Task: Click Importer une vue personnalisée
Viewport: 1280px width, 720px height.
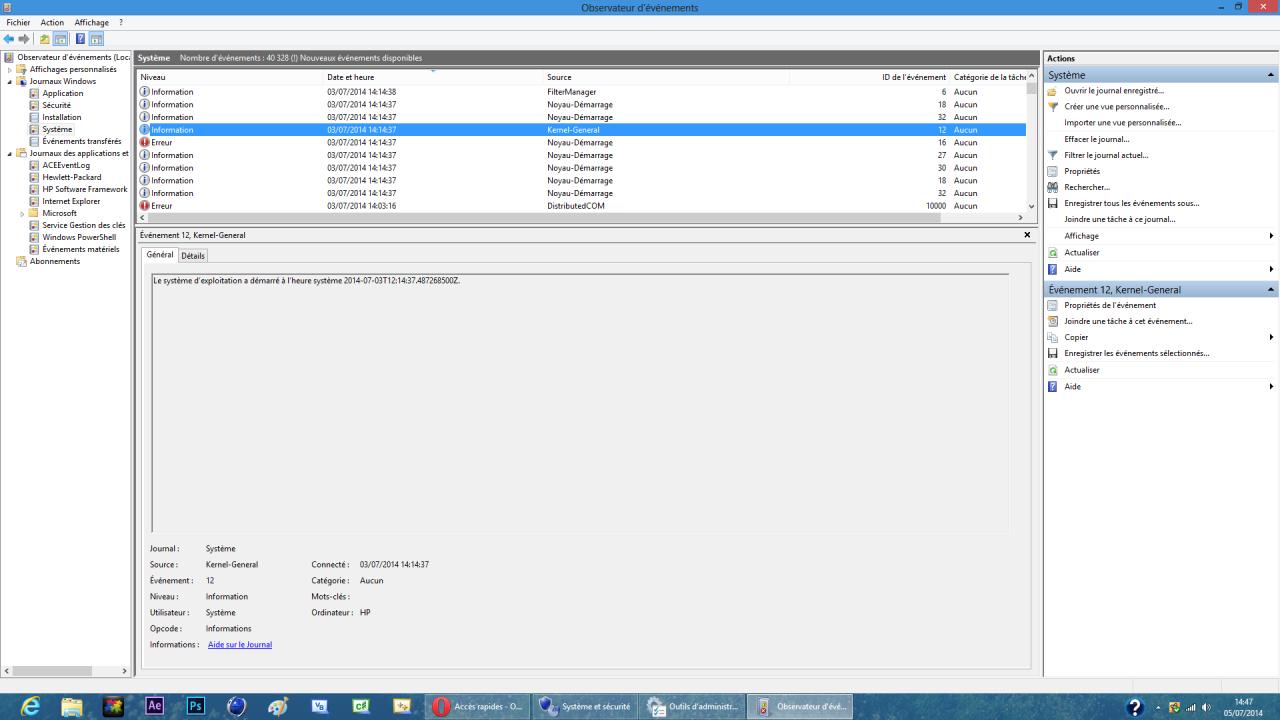Action: click(1123, 123)
